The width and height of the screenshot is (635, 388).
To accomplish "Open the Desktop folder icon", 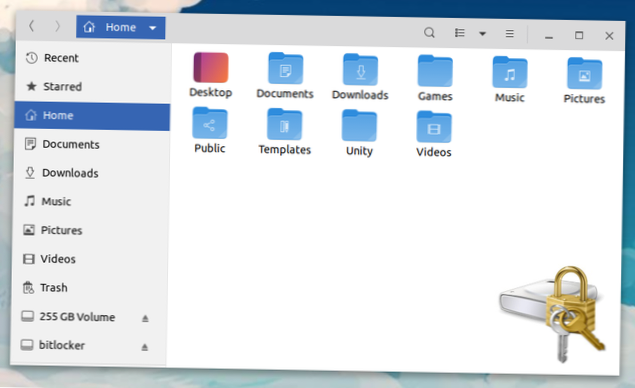I will click(211, 67).
